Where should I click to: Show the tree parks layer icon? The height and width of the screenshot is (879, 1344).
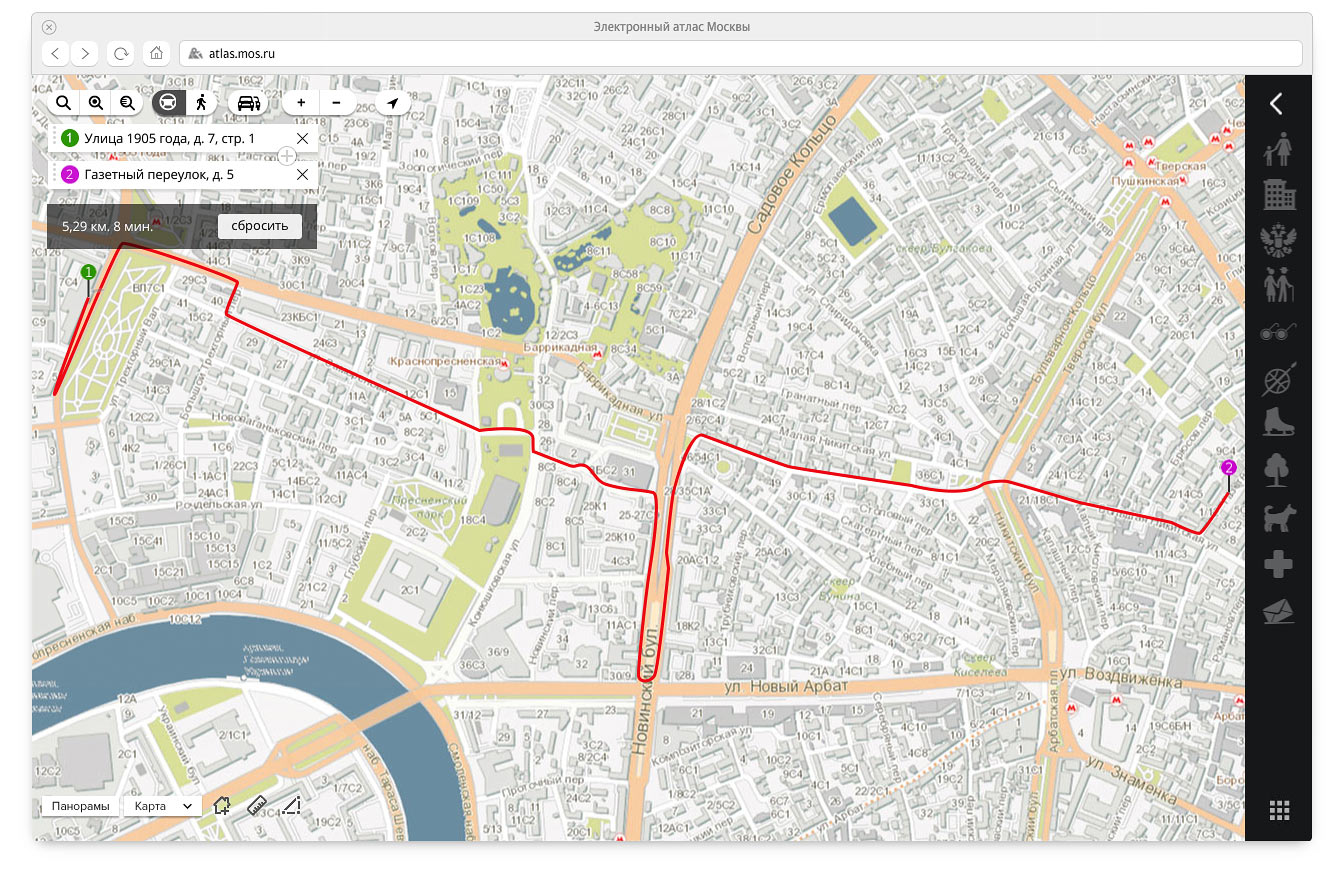[x=1277, y=469]
